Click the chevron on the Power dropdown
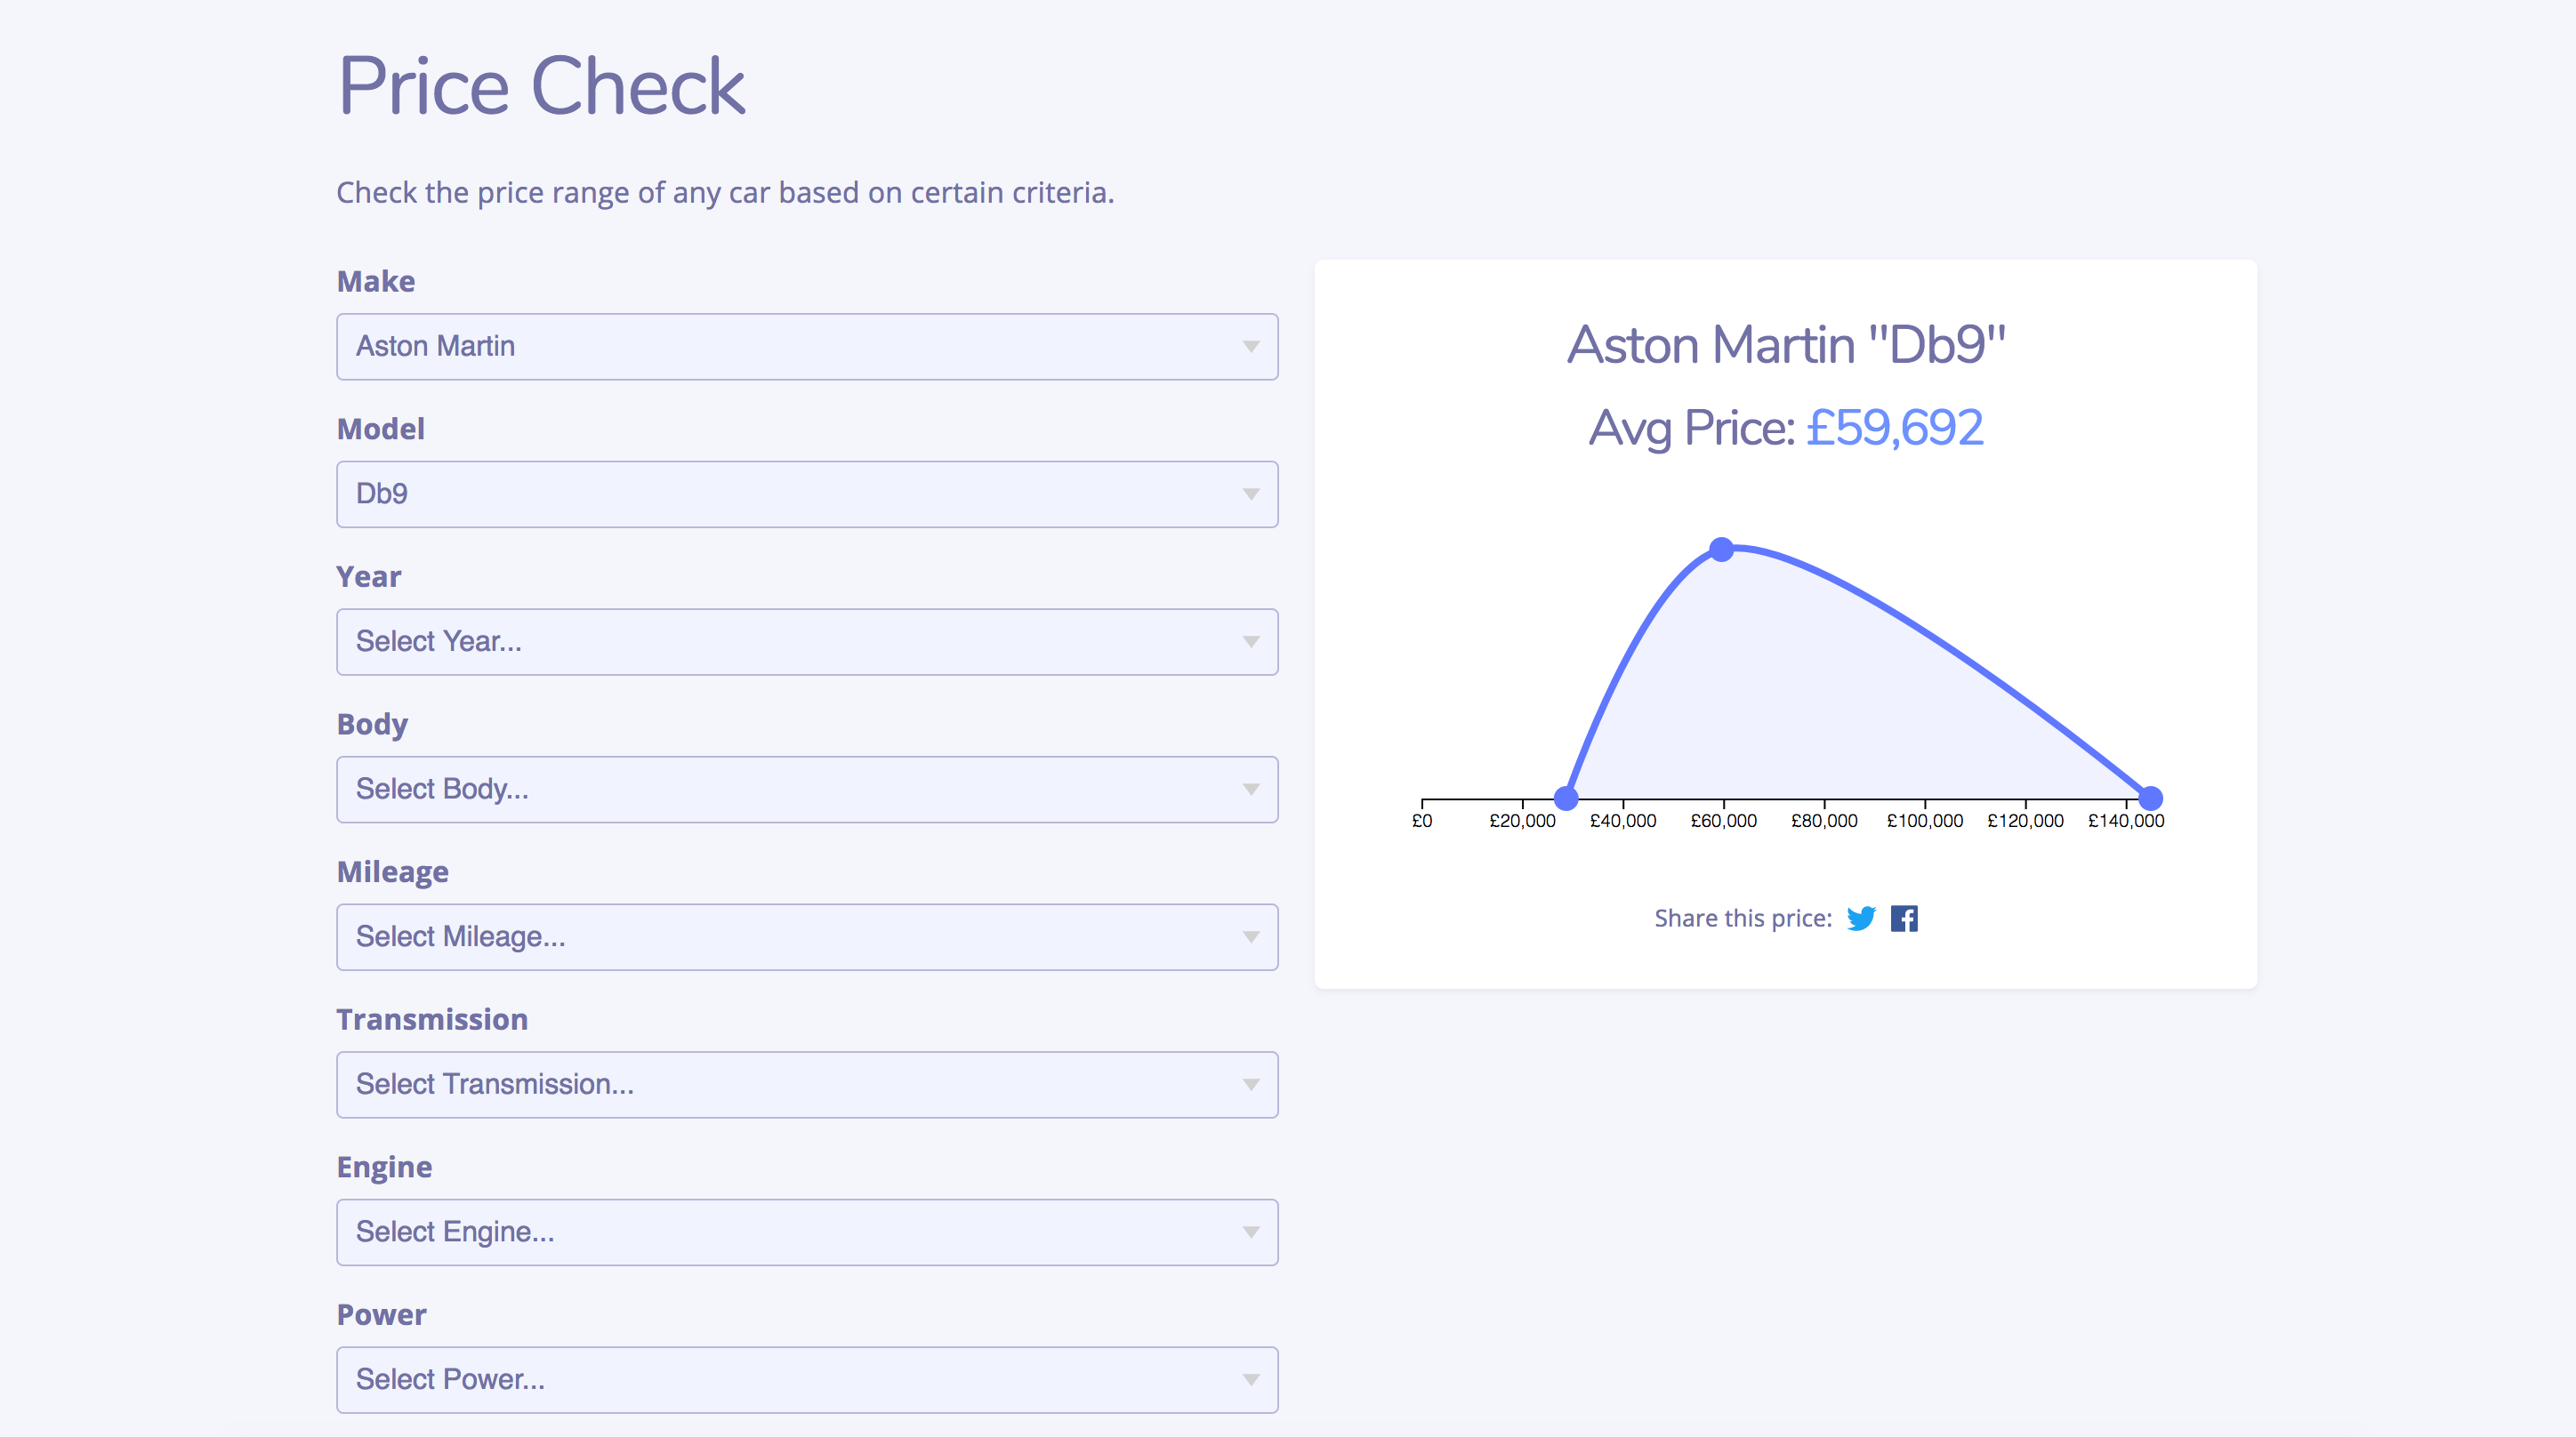 click(1250, 1380)
